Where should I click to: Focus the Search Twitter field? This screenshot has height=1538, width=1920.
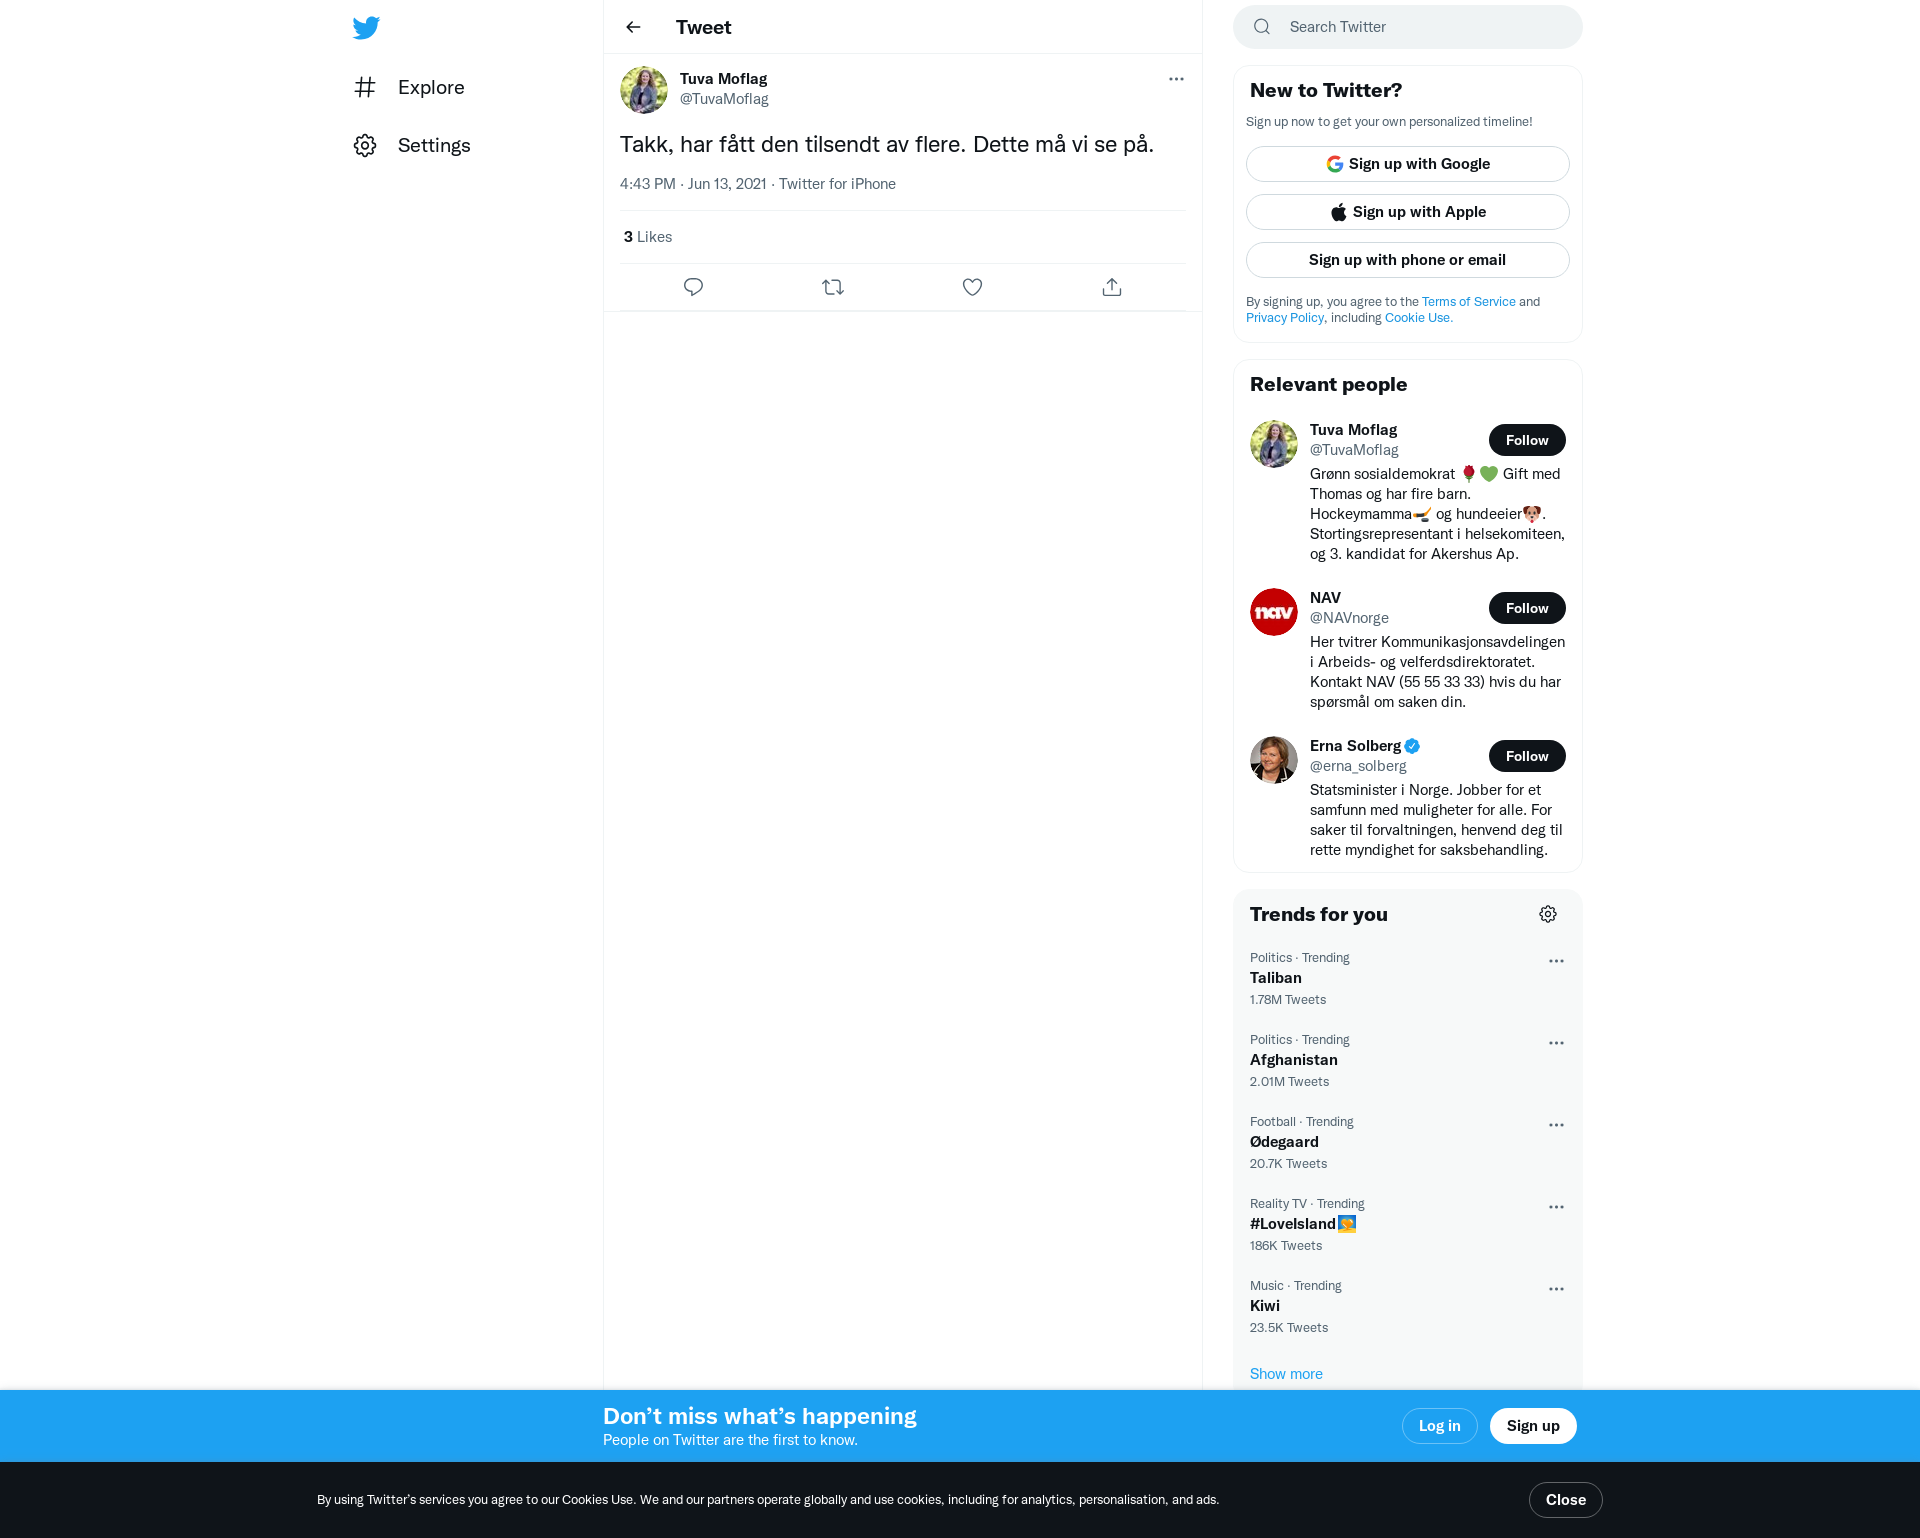1408,27
